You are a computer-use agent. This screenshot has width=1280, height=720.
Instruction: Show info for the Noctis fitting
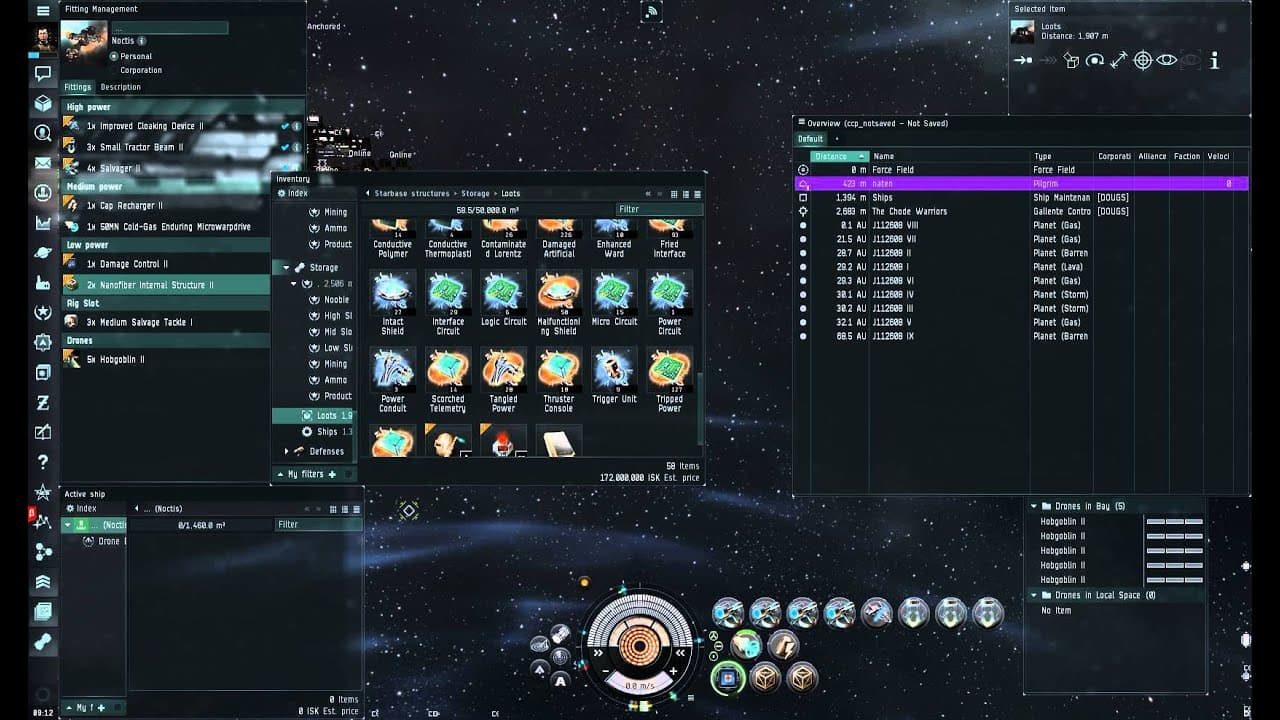[x=142, y=41]
